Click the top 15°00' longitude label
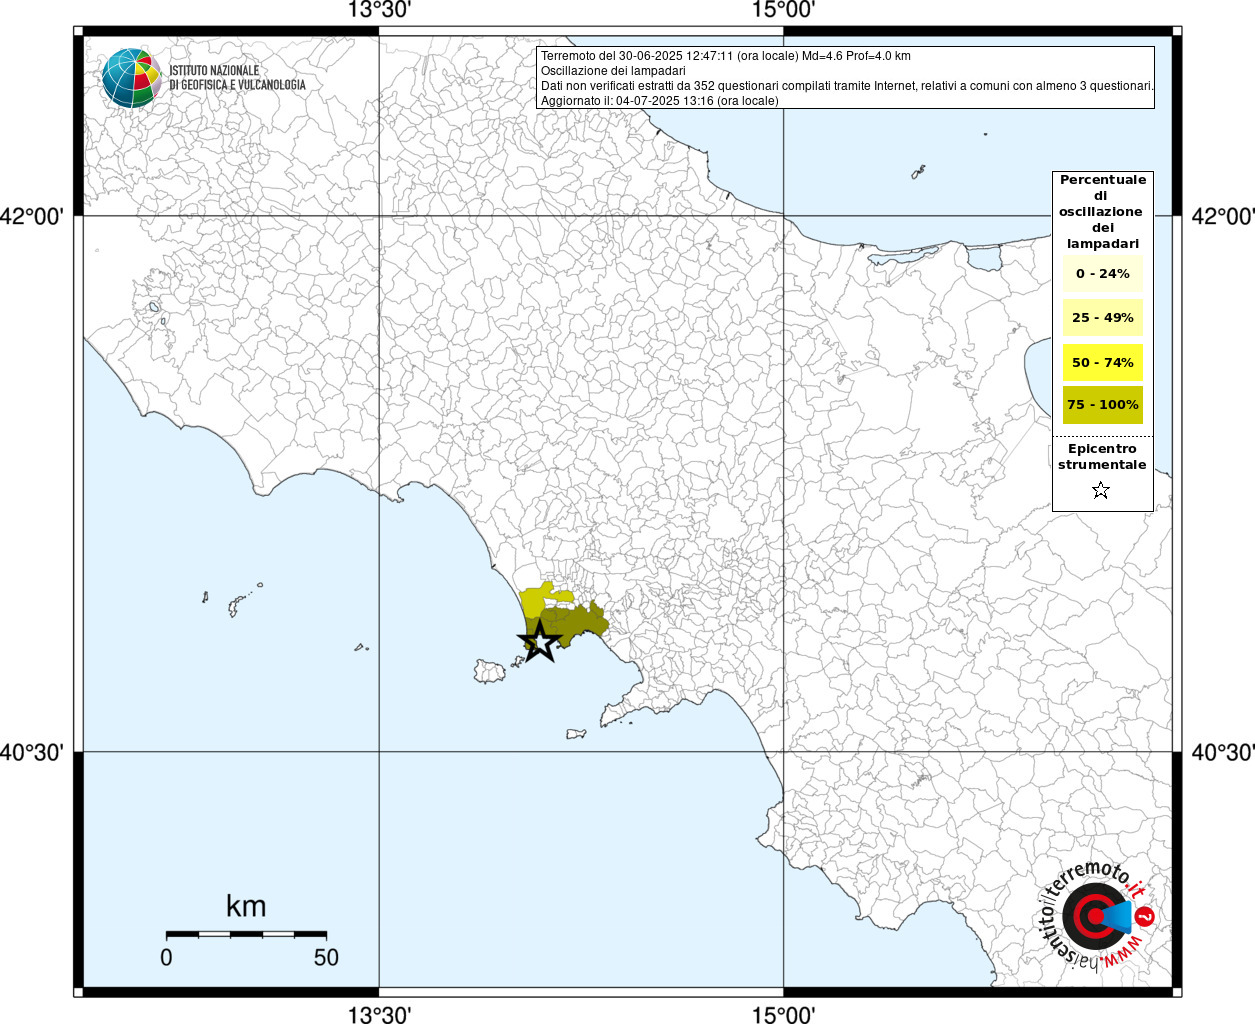 [783, 11]
